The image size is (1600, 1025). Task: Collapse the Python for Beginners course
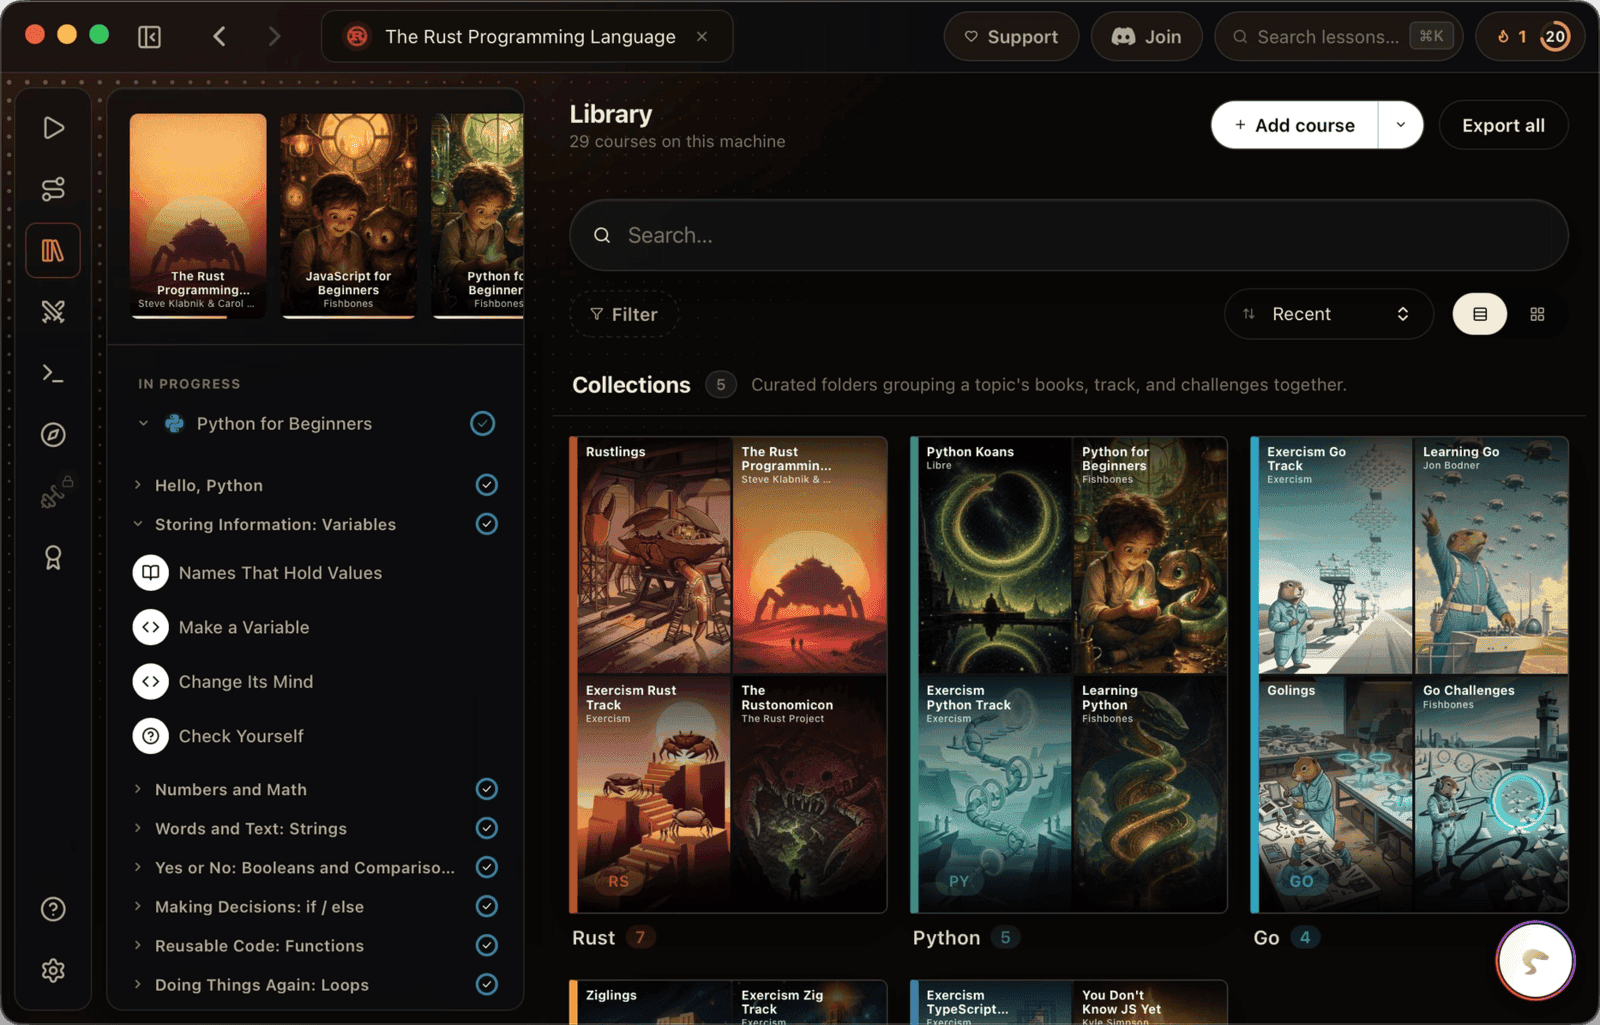(143, 423)
